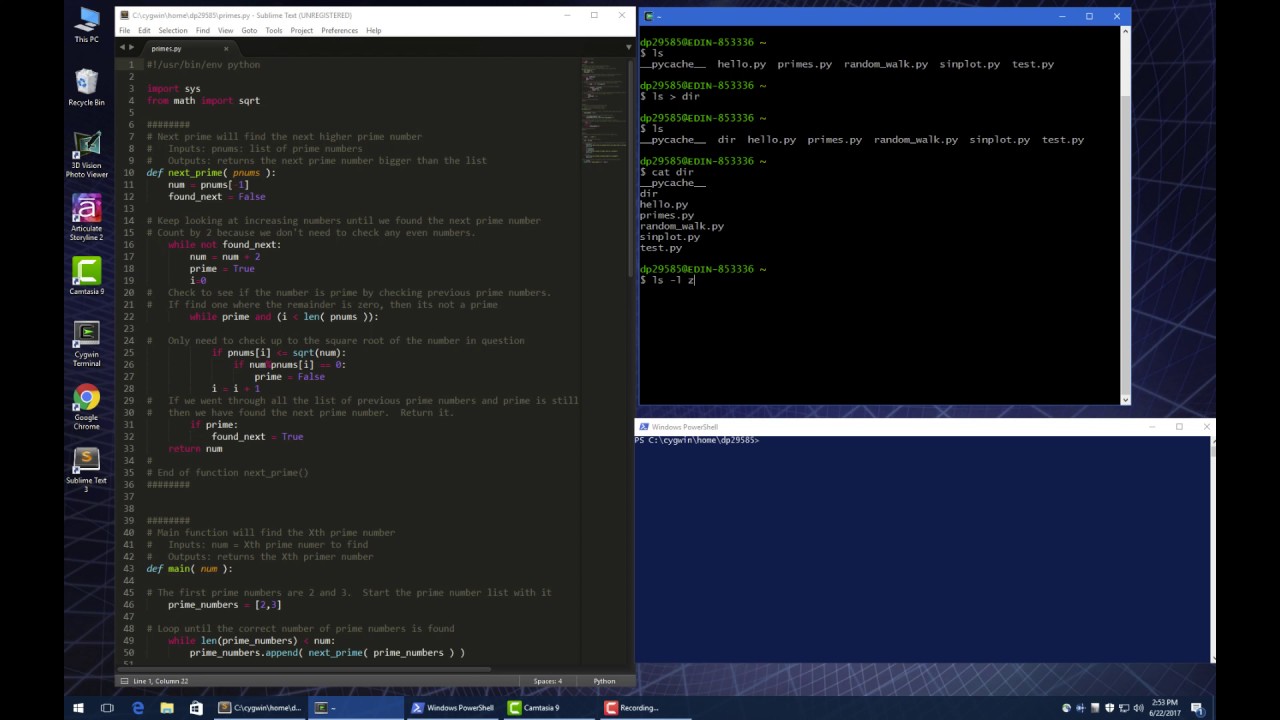
Task: Launch Edge browser from taskbar
Action: tap(137, 708)
